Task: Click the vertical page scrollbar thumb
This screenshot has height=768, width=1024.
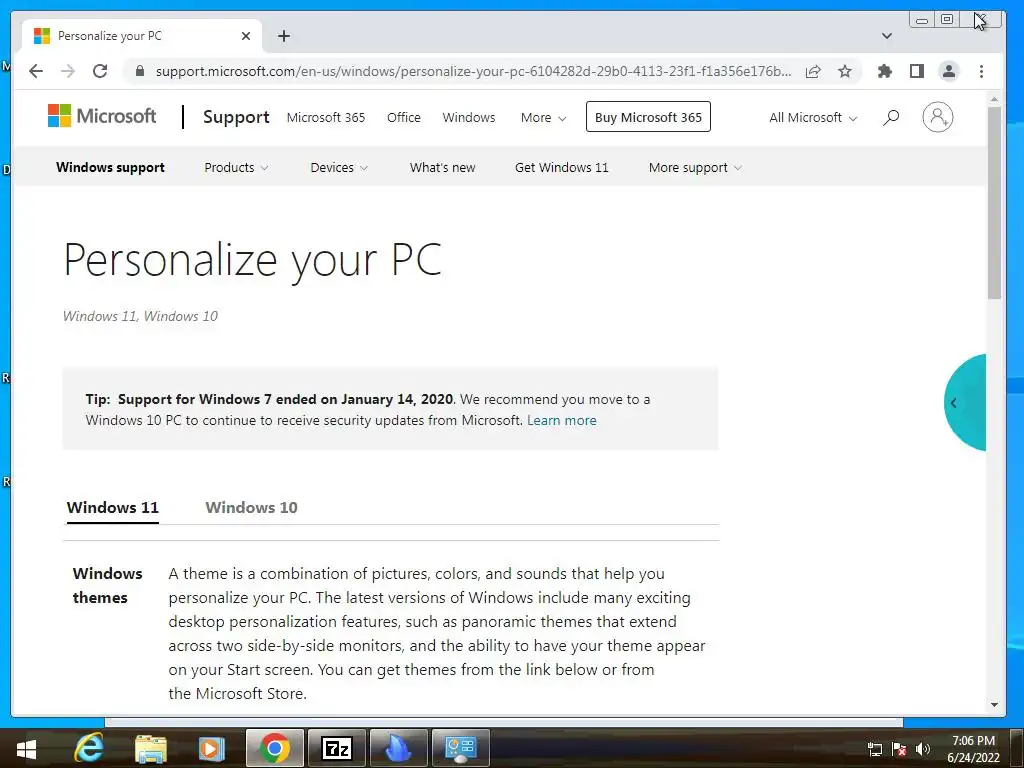Action: click(x=994, y=202)
